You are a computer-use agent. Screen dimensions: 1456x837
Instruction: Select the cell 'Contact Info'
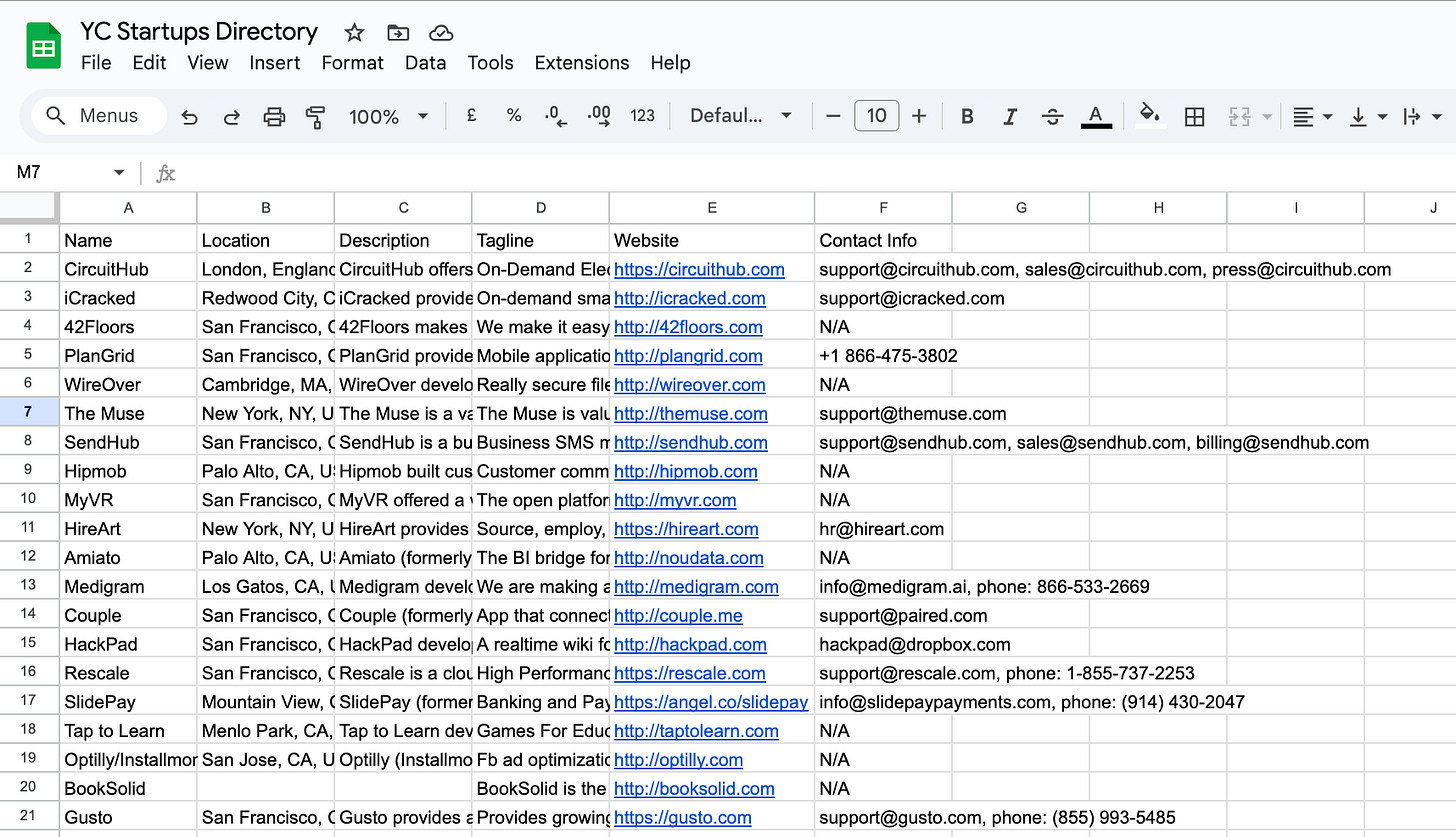(x=883, y=241)
